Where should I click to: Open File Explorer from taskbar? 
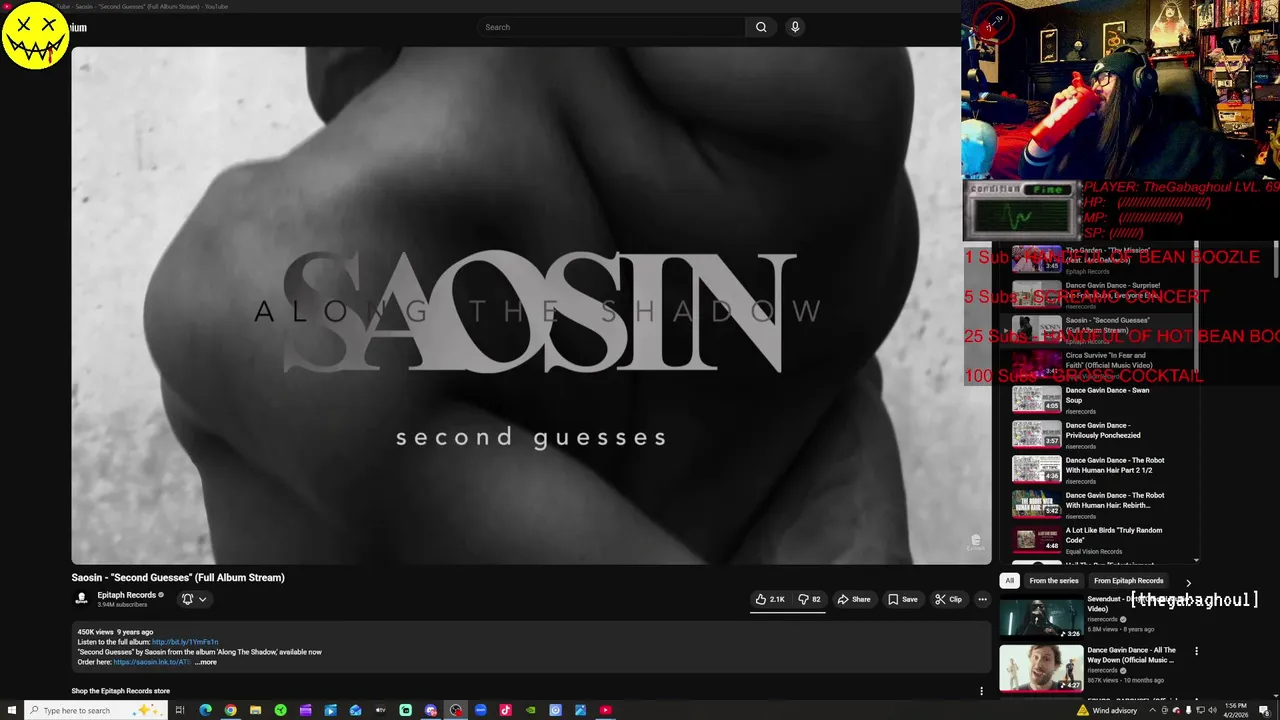tap(255, 710)
